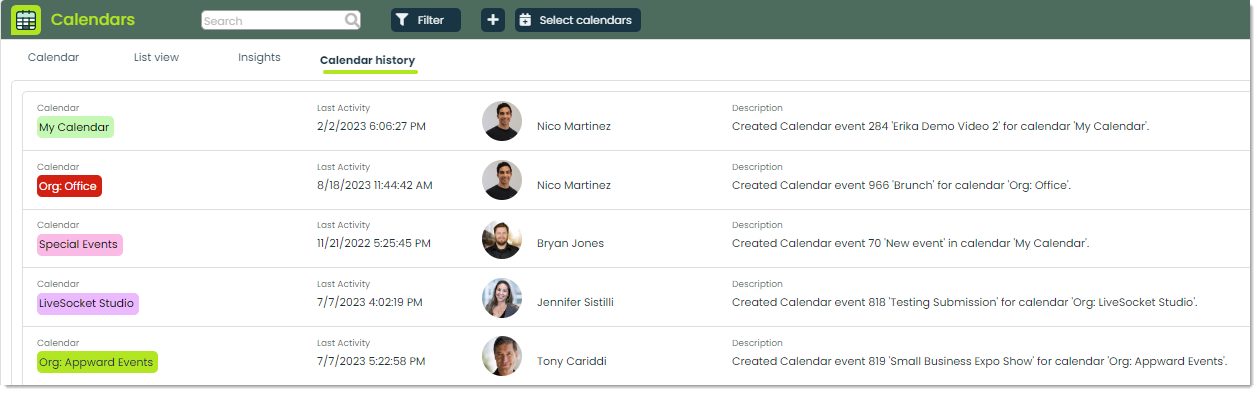Click the 'Brunch' event description text

tap(901, 185)
